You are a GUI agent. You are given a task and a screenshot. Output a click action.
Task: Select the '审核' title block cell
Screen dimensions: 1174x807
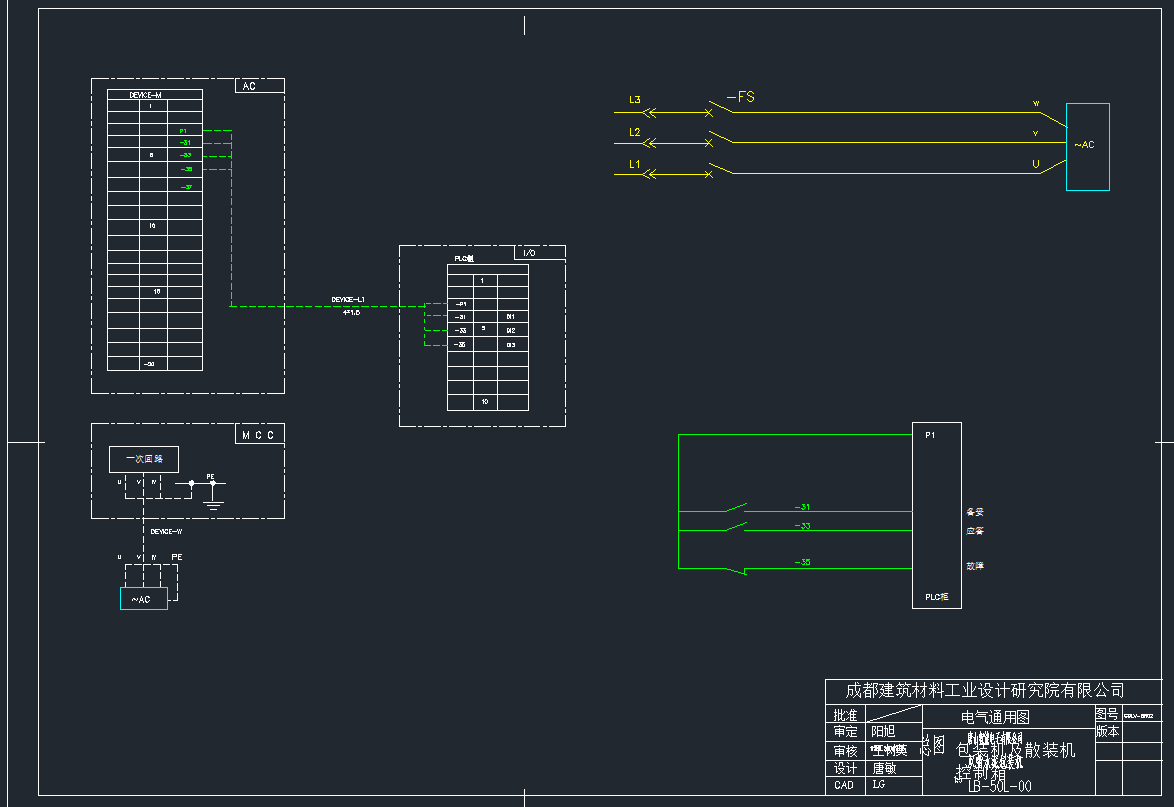point(845,750)
